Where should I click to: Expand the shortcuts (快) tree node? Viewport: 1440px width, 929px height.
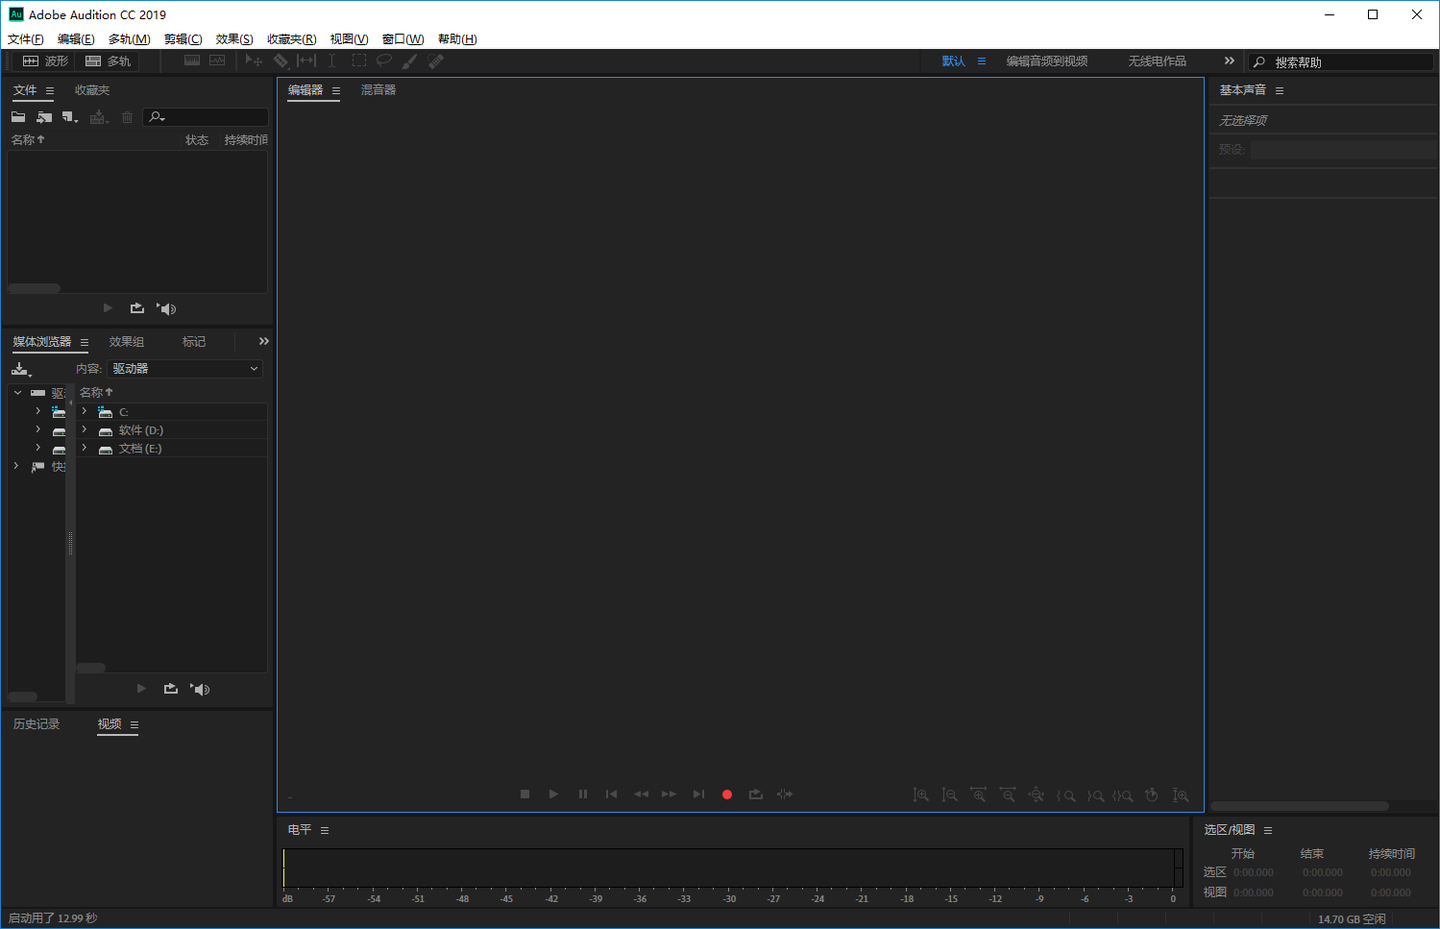16,466
